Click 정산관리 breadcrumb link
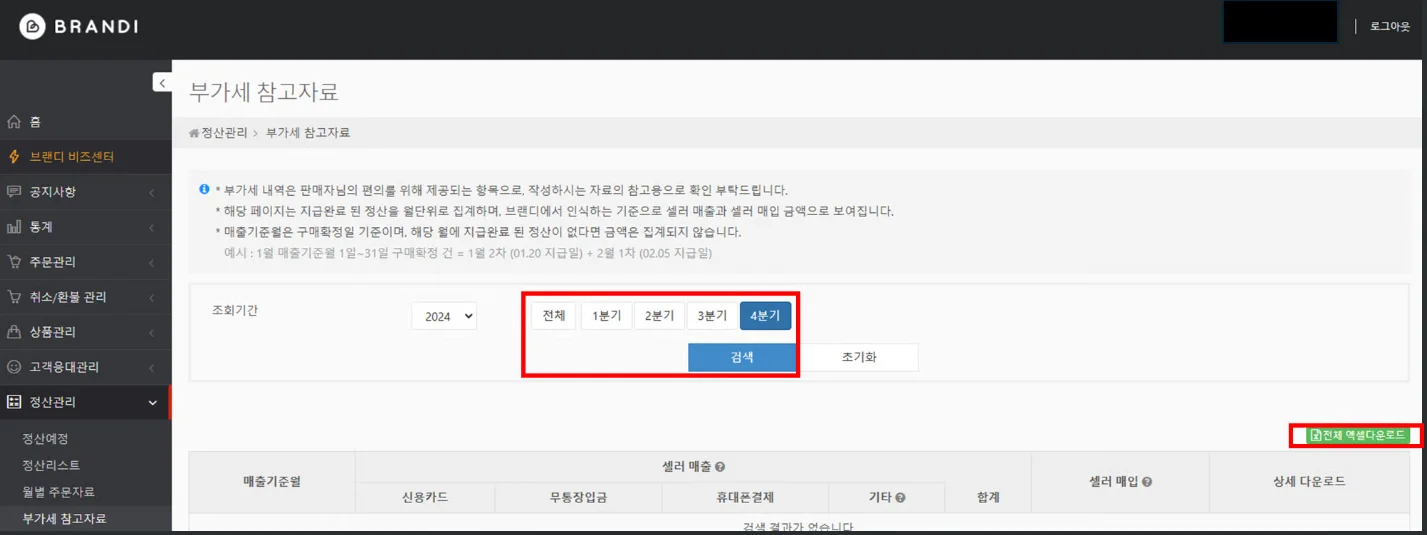This screenshot has width=1427, height=535. [224, 133]
